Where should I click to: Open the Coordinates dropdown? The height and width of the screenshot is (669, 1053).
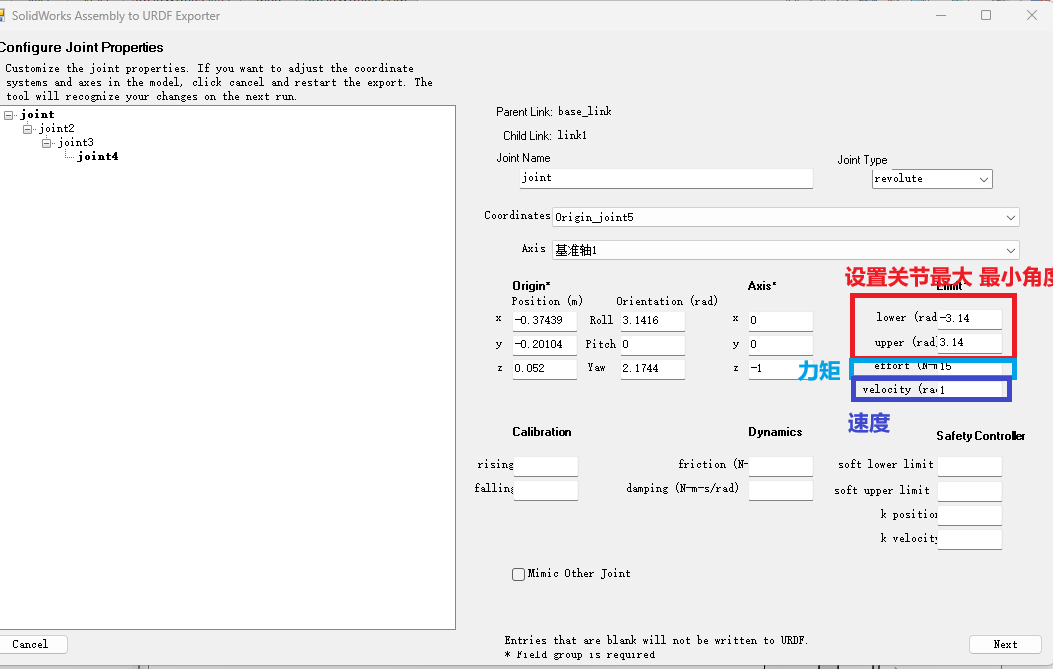click(785, 217)
